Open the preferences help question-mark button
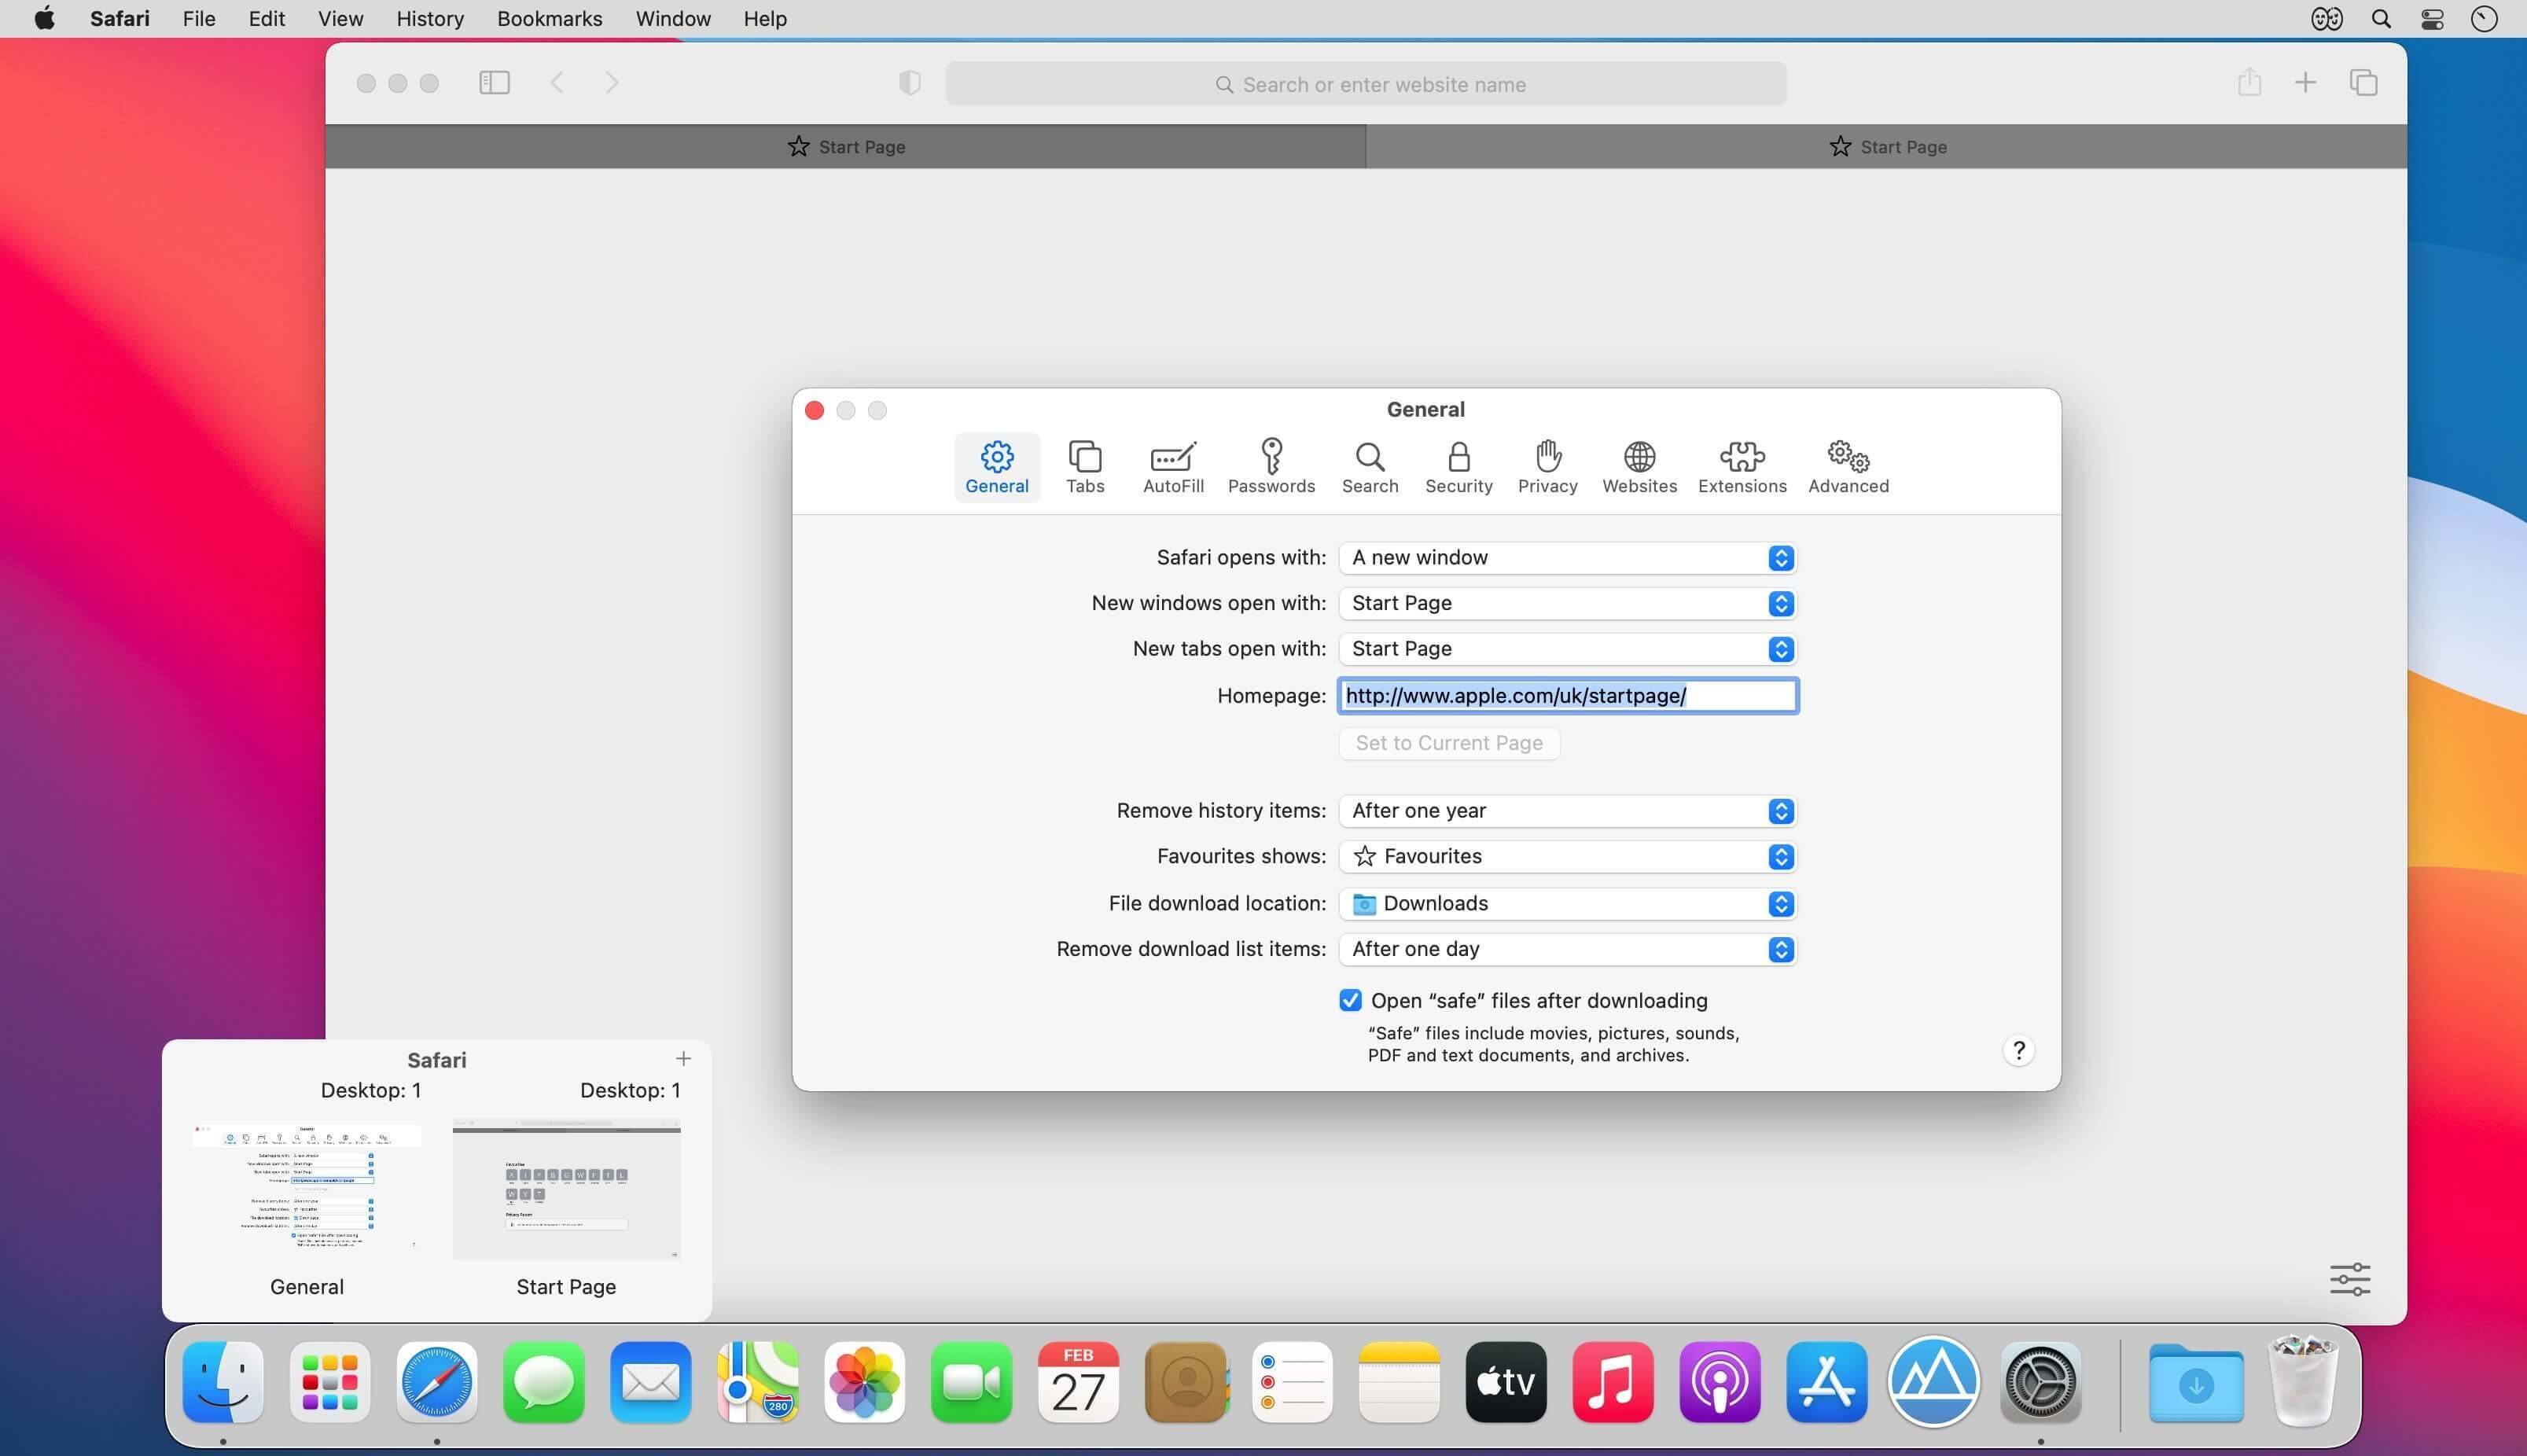Image resolution: width=2527 pixels, height=1456 pixels. tap(2018, 1051)
